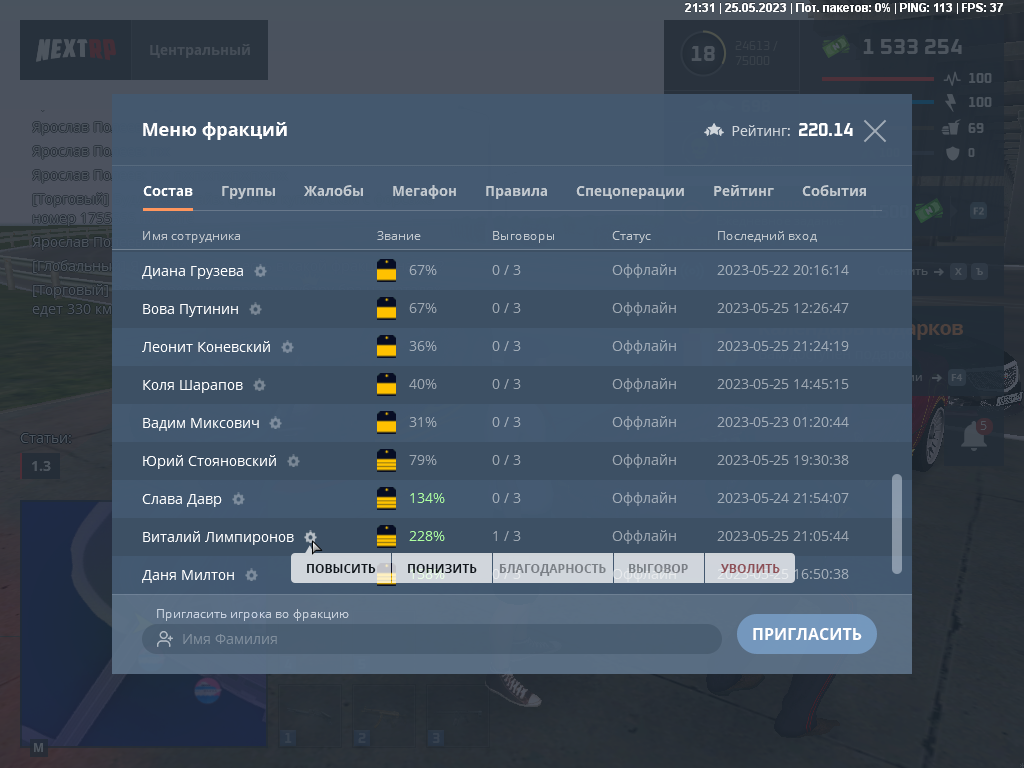Open gear settings for Диана Грузева
The height and width of the screenshot is (768, 1024).
261,271
